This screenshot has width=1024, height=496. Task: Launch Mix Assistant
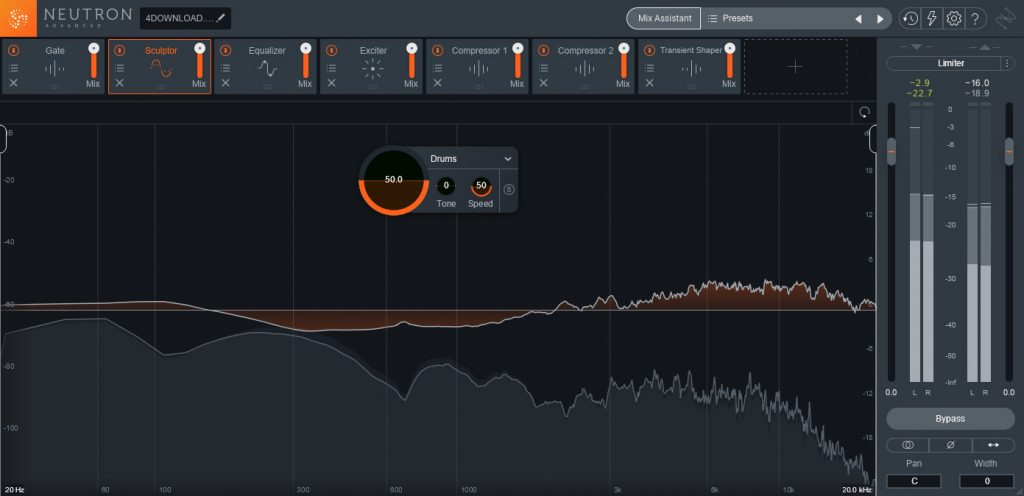[x=664, y=18]
